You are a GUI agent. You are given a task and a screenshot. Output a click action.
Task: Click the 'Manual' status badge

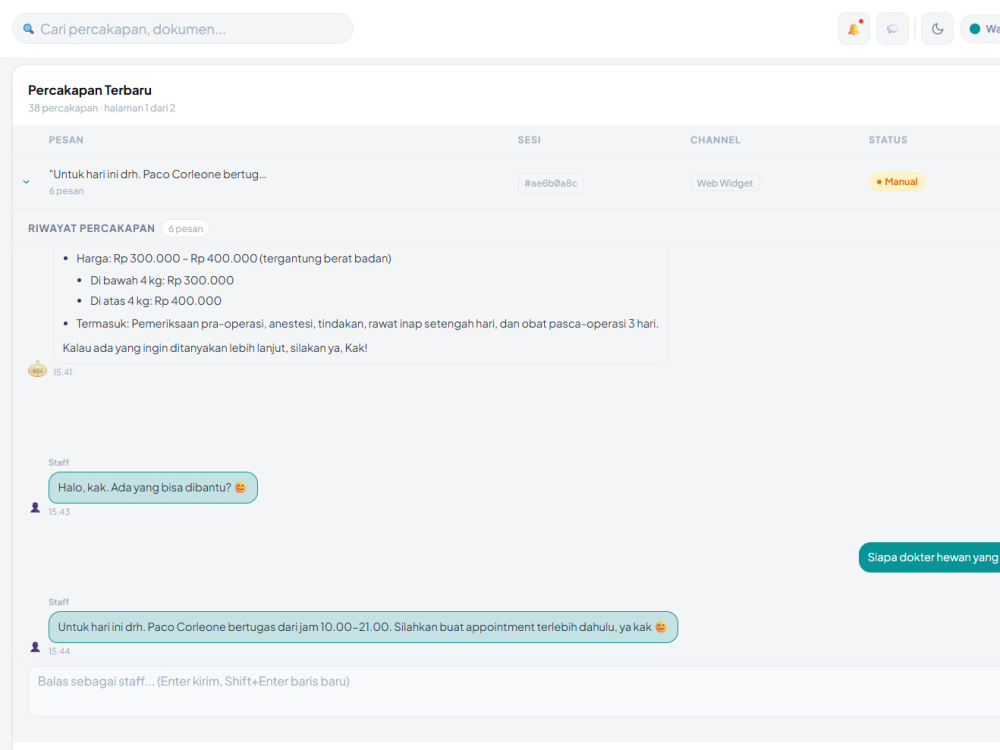pyautogui.click(x=897, y=182)
